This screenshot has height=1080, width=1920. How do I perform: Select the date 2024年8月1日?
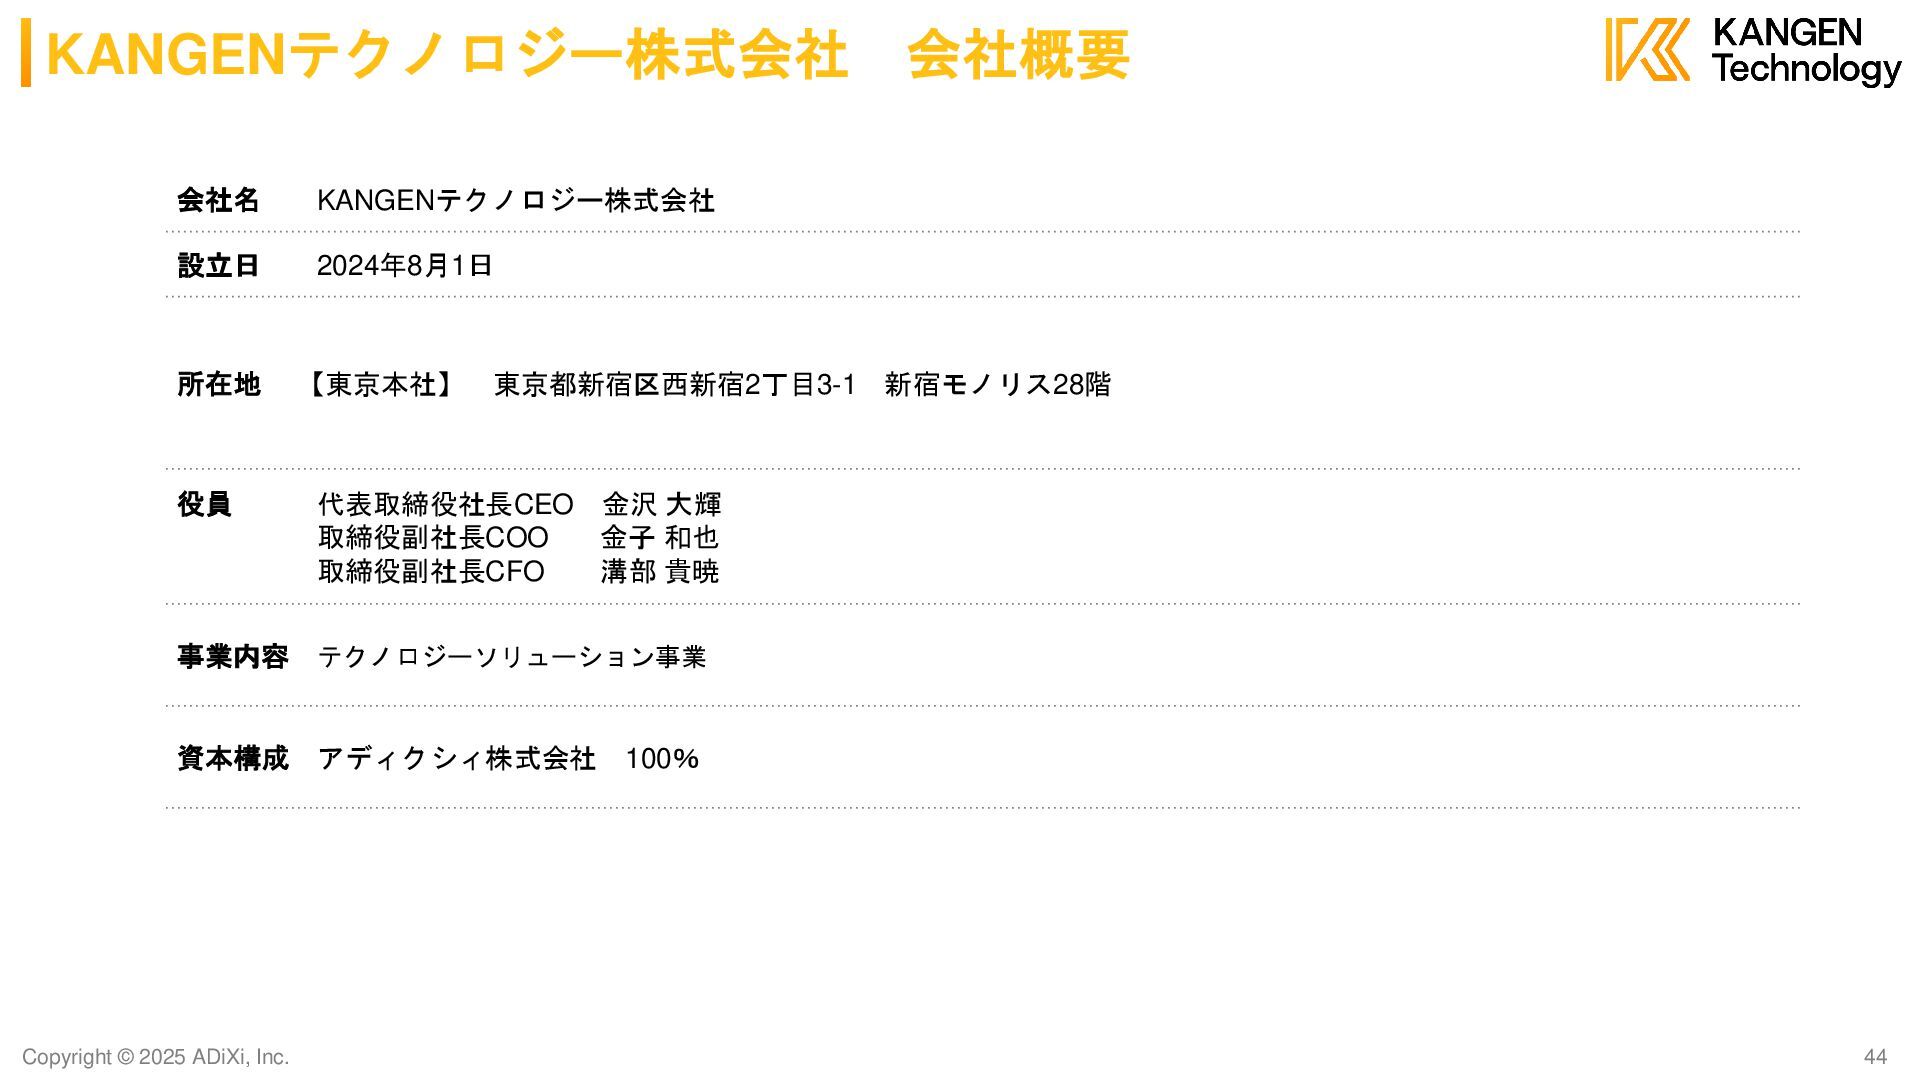404,265
